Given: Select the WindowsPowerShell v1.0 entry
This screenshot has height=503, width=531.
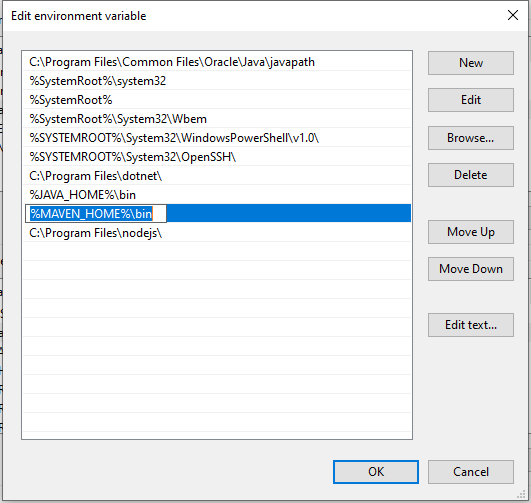Looking at the screenshot, I should pos(217,138).
